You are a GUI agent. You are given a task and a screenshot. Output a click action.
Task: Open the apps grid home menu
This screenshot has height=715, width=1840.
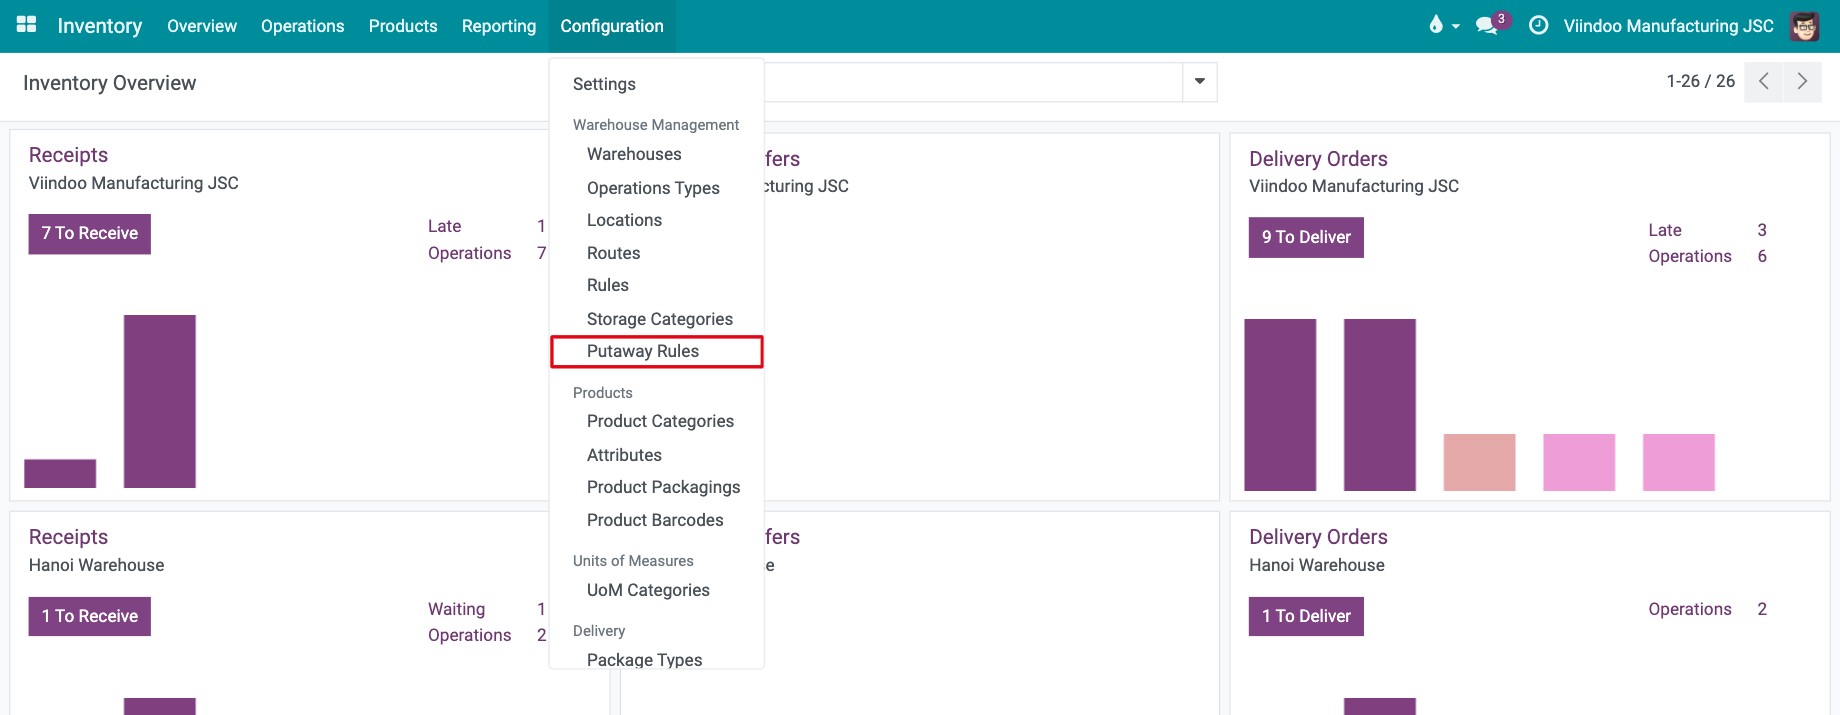(x=27, y=25)
